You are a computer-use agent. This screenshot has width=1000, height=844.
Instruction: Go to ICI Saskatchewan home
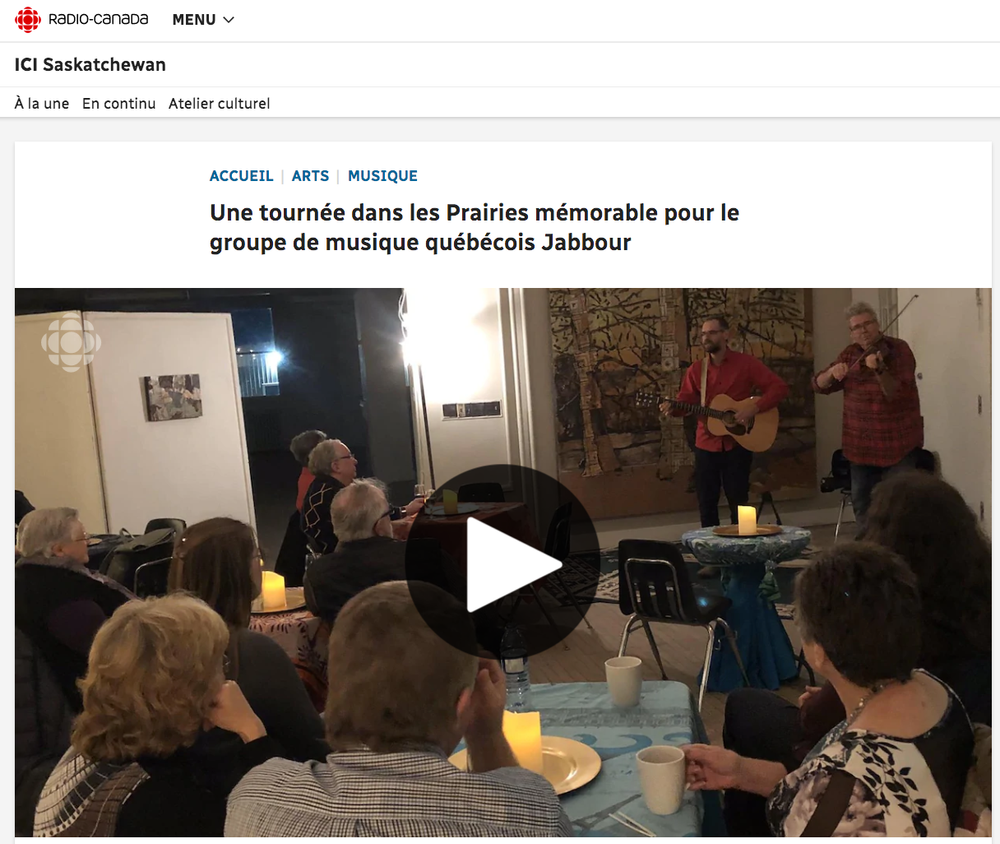coord(90,64)
